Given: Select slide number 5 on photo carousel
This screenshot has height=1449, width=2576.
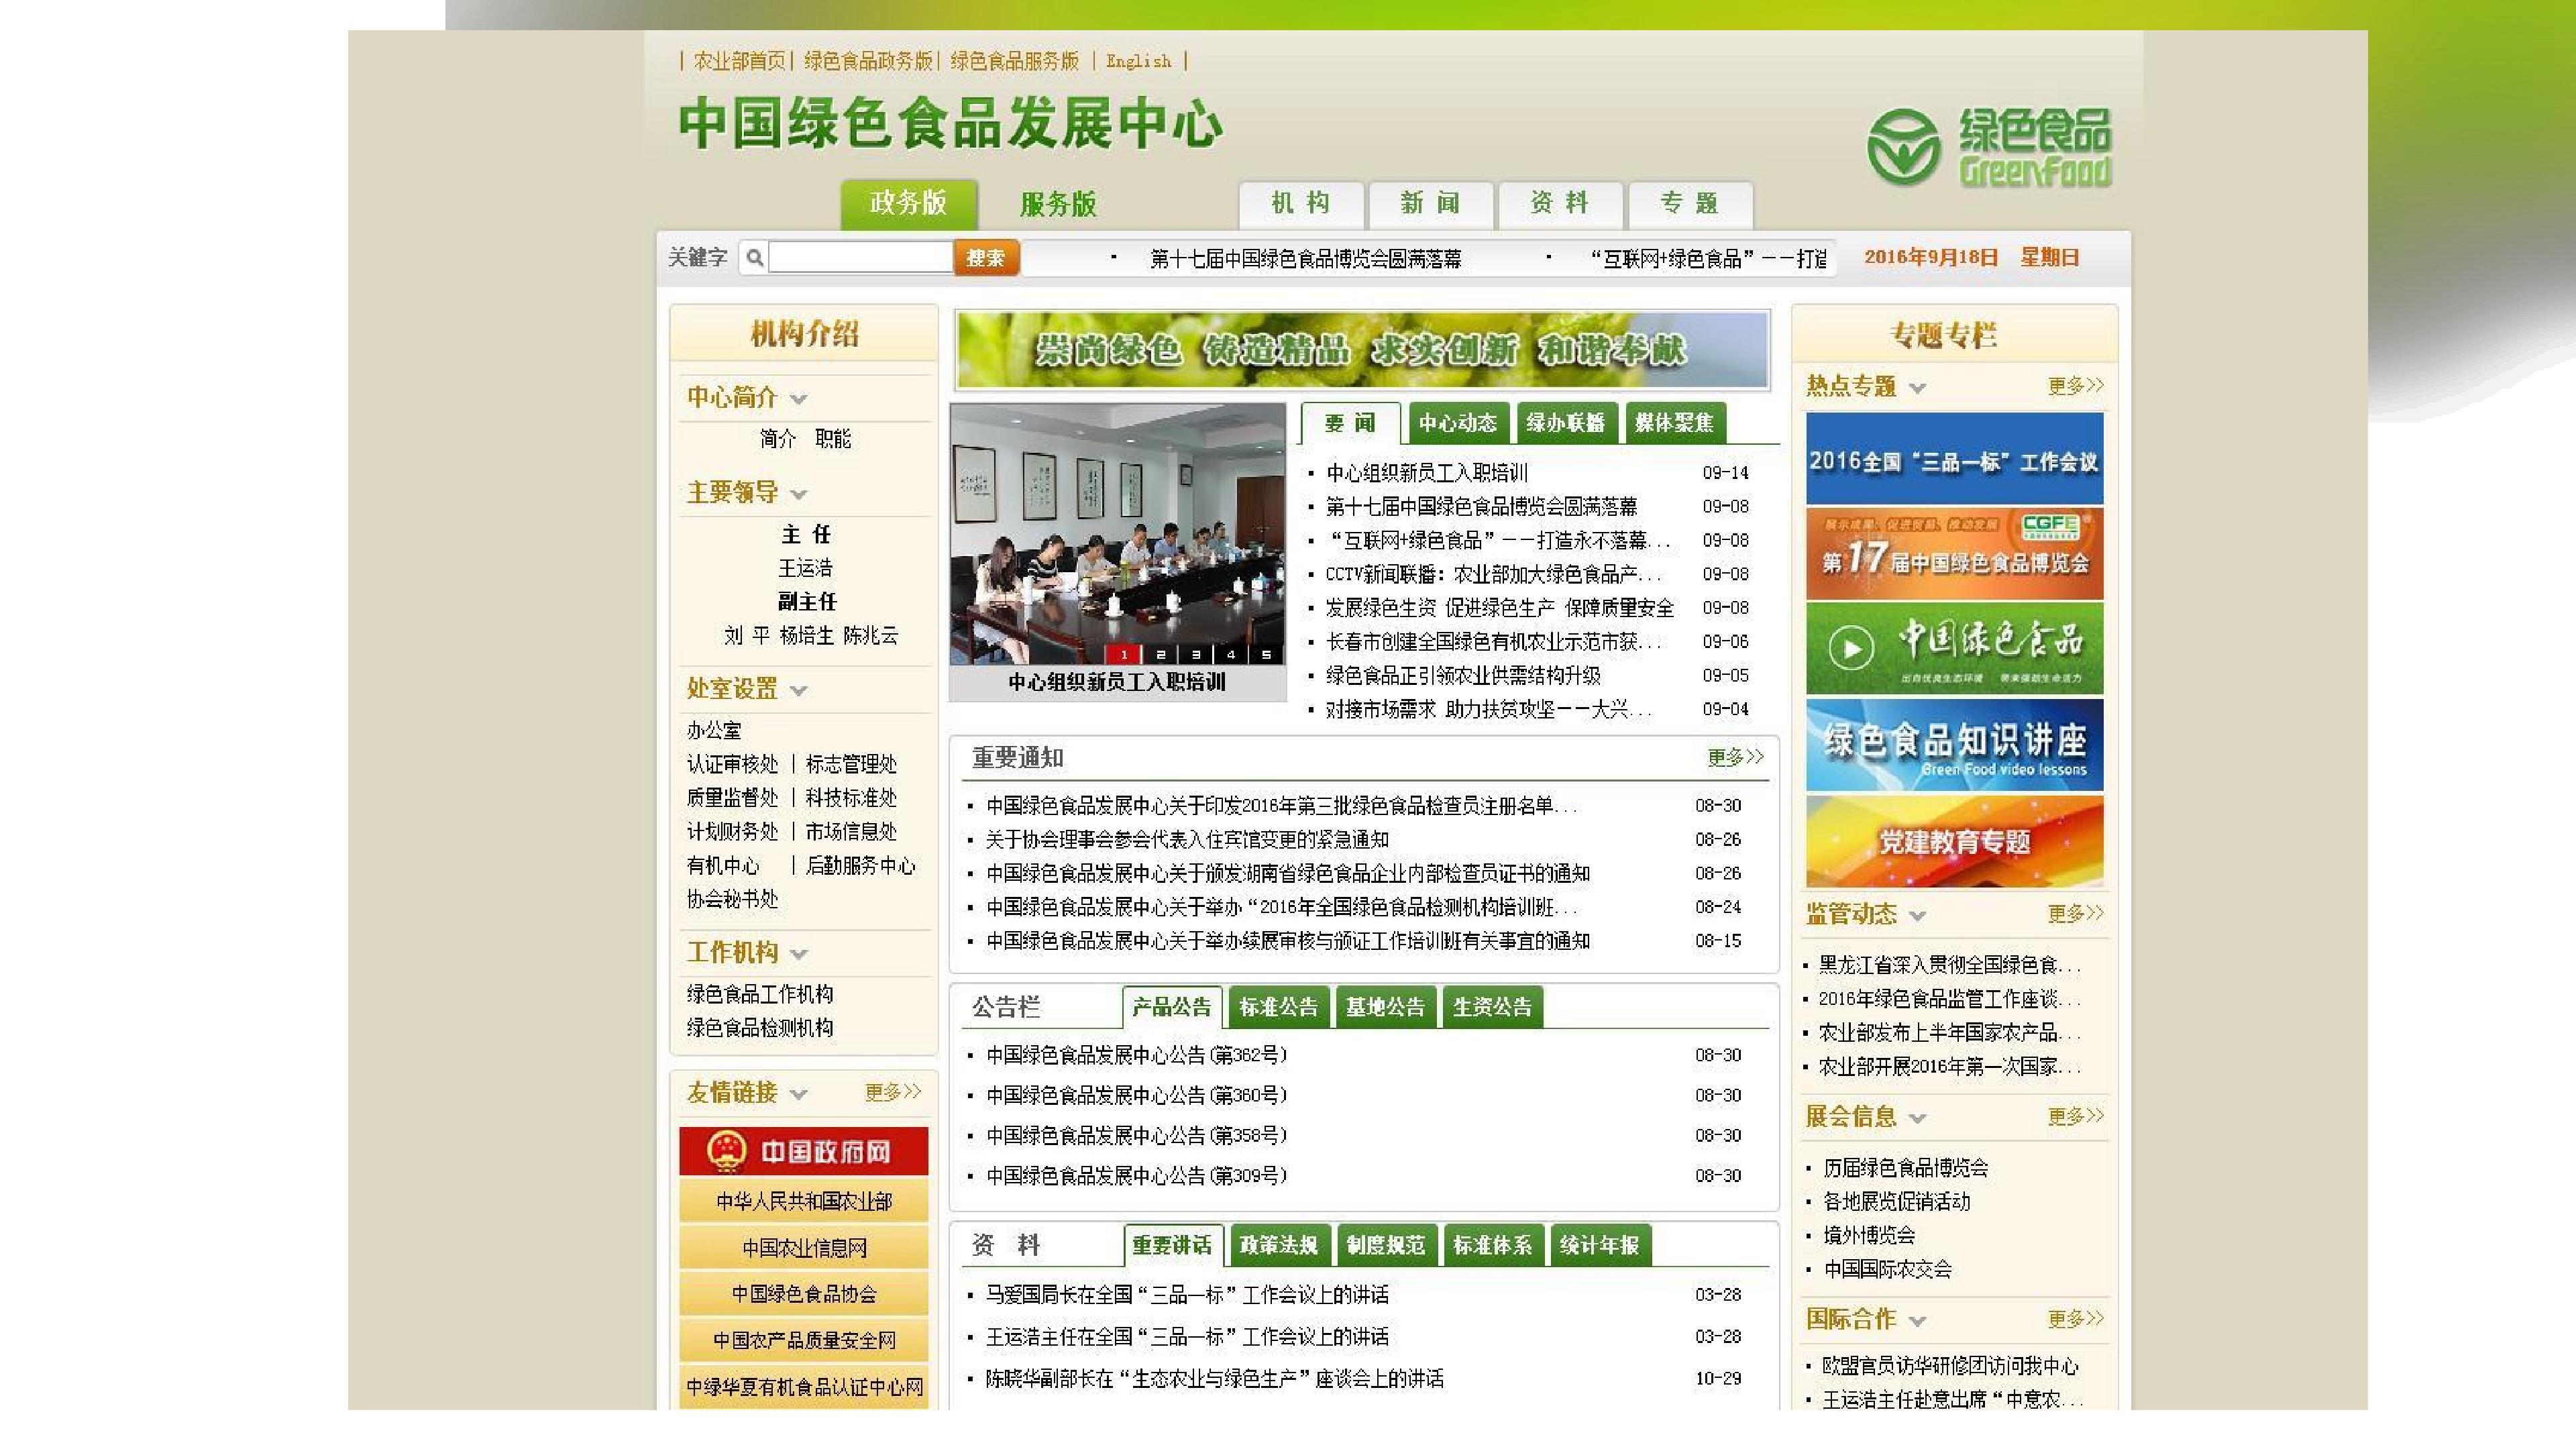Looking at the screenshot, I should (x=1266, y=655).
